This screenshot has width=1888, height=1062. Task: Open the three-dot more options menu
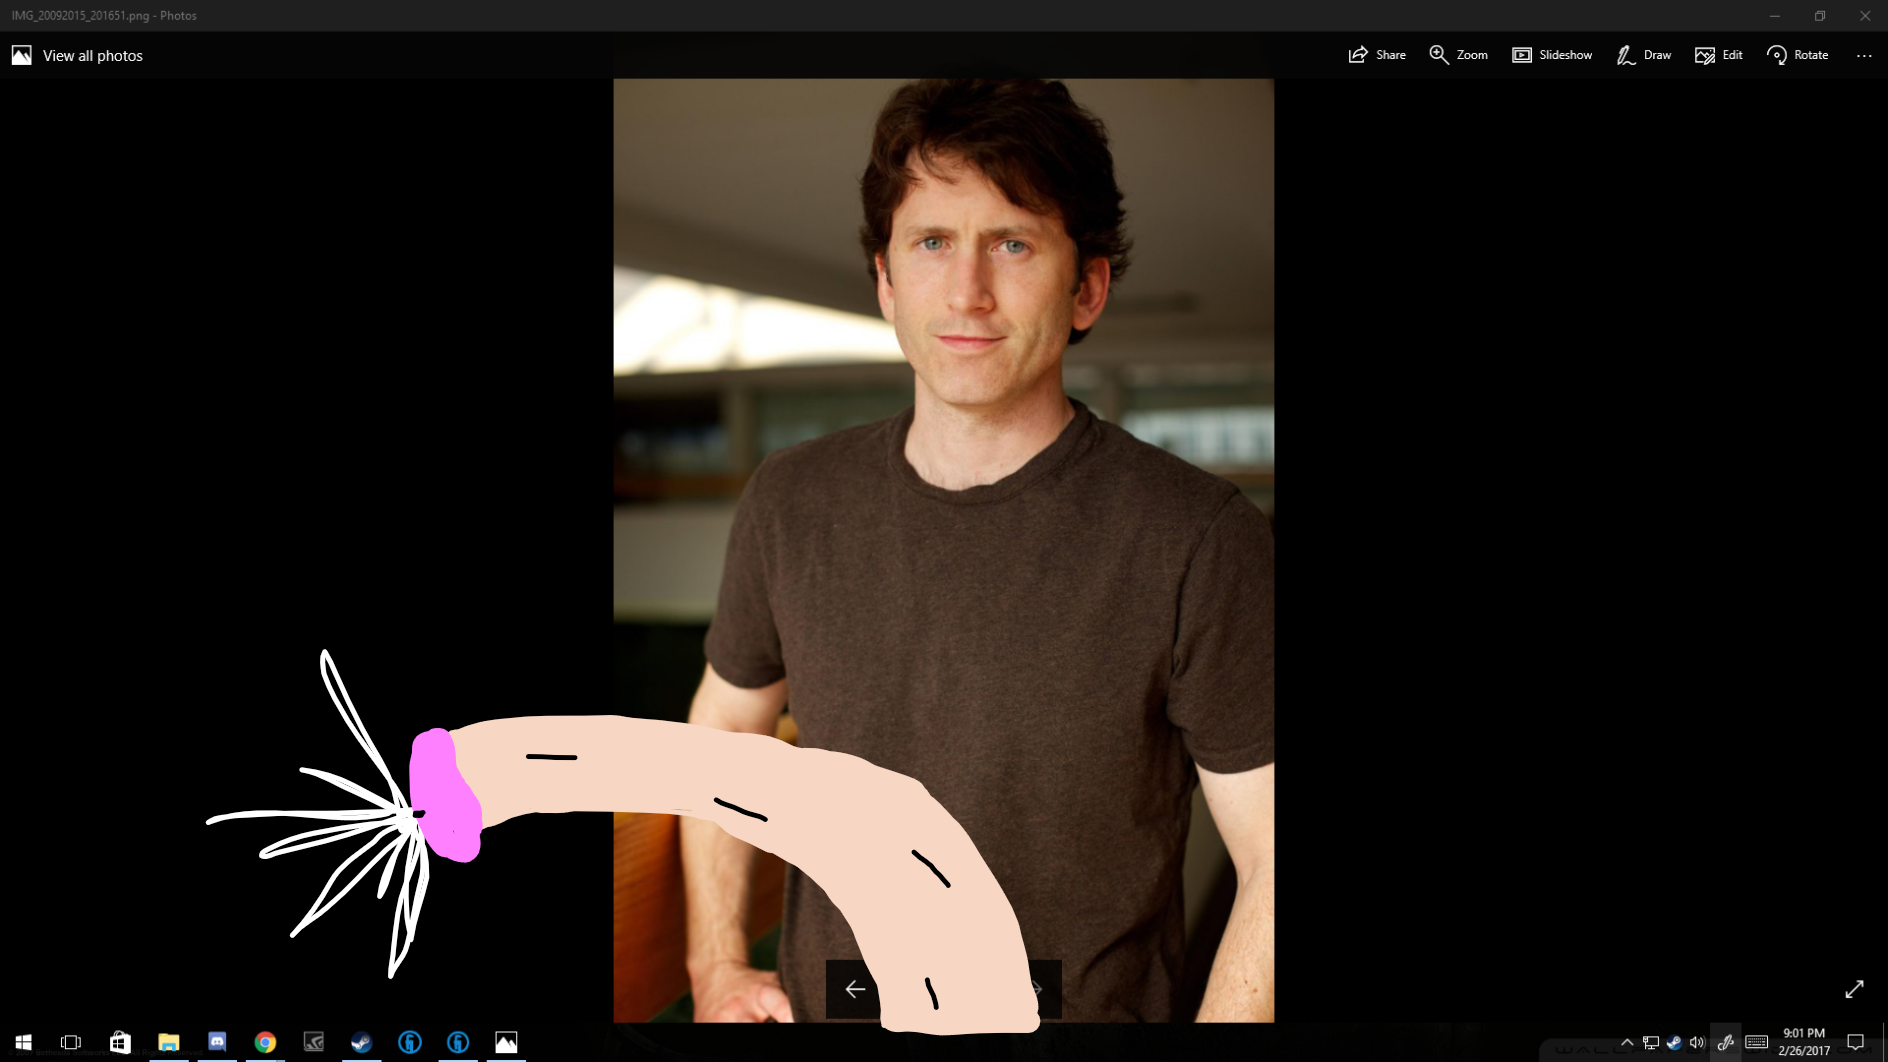[x=1864, y=56]
